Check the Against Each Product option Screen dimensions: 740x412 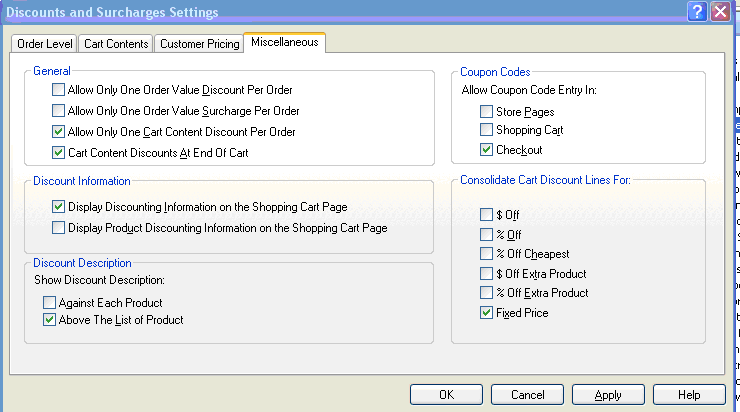[x=49, y=302]
